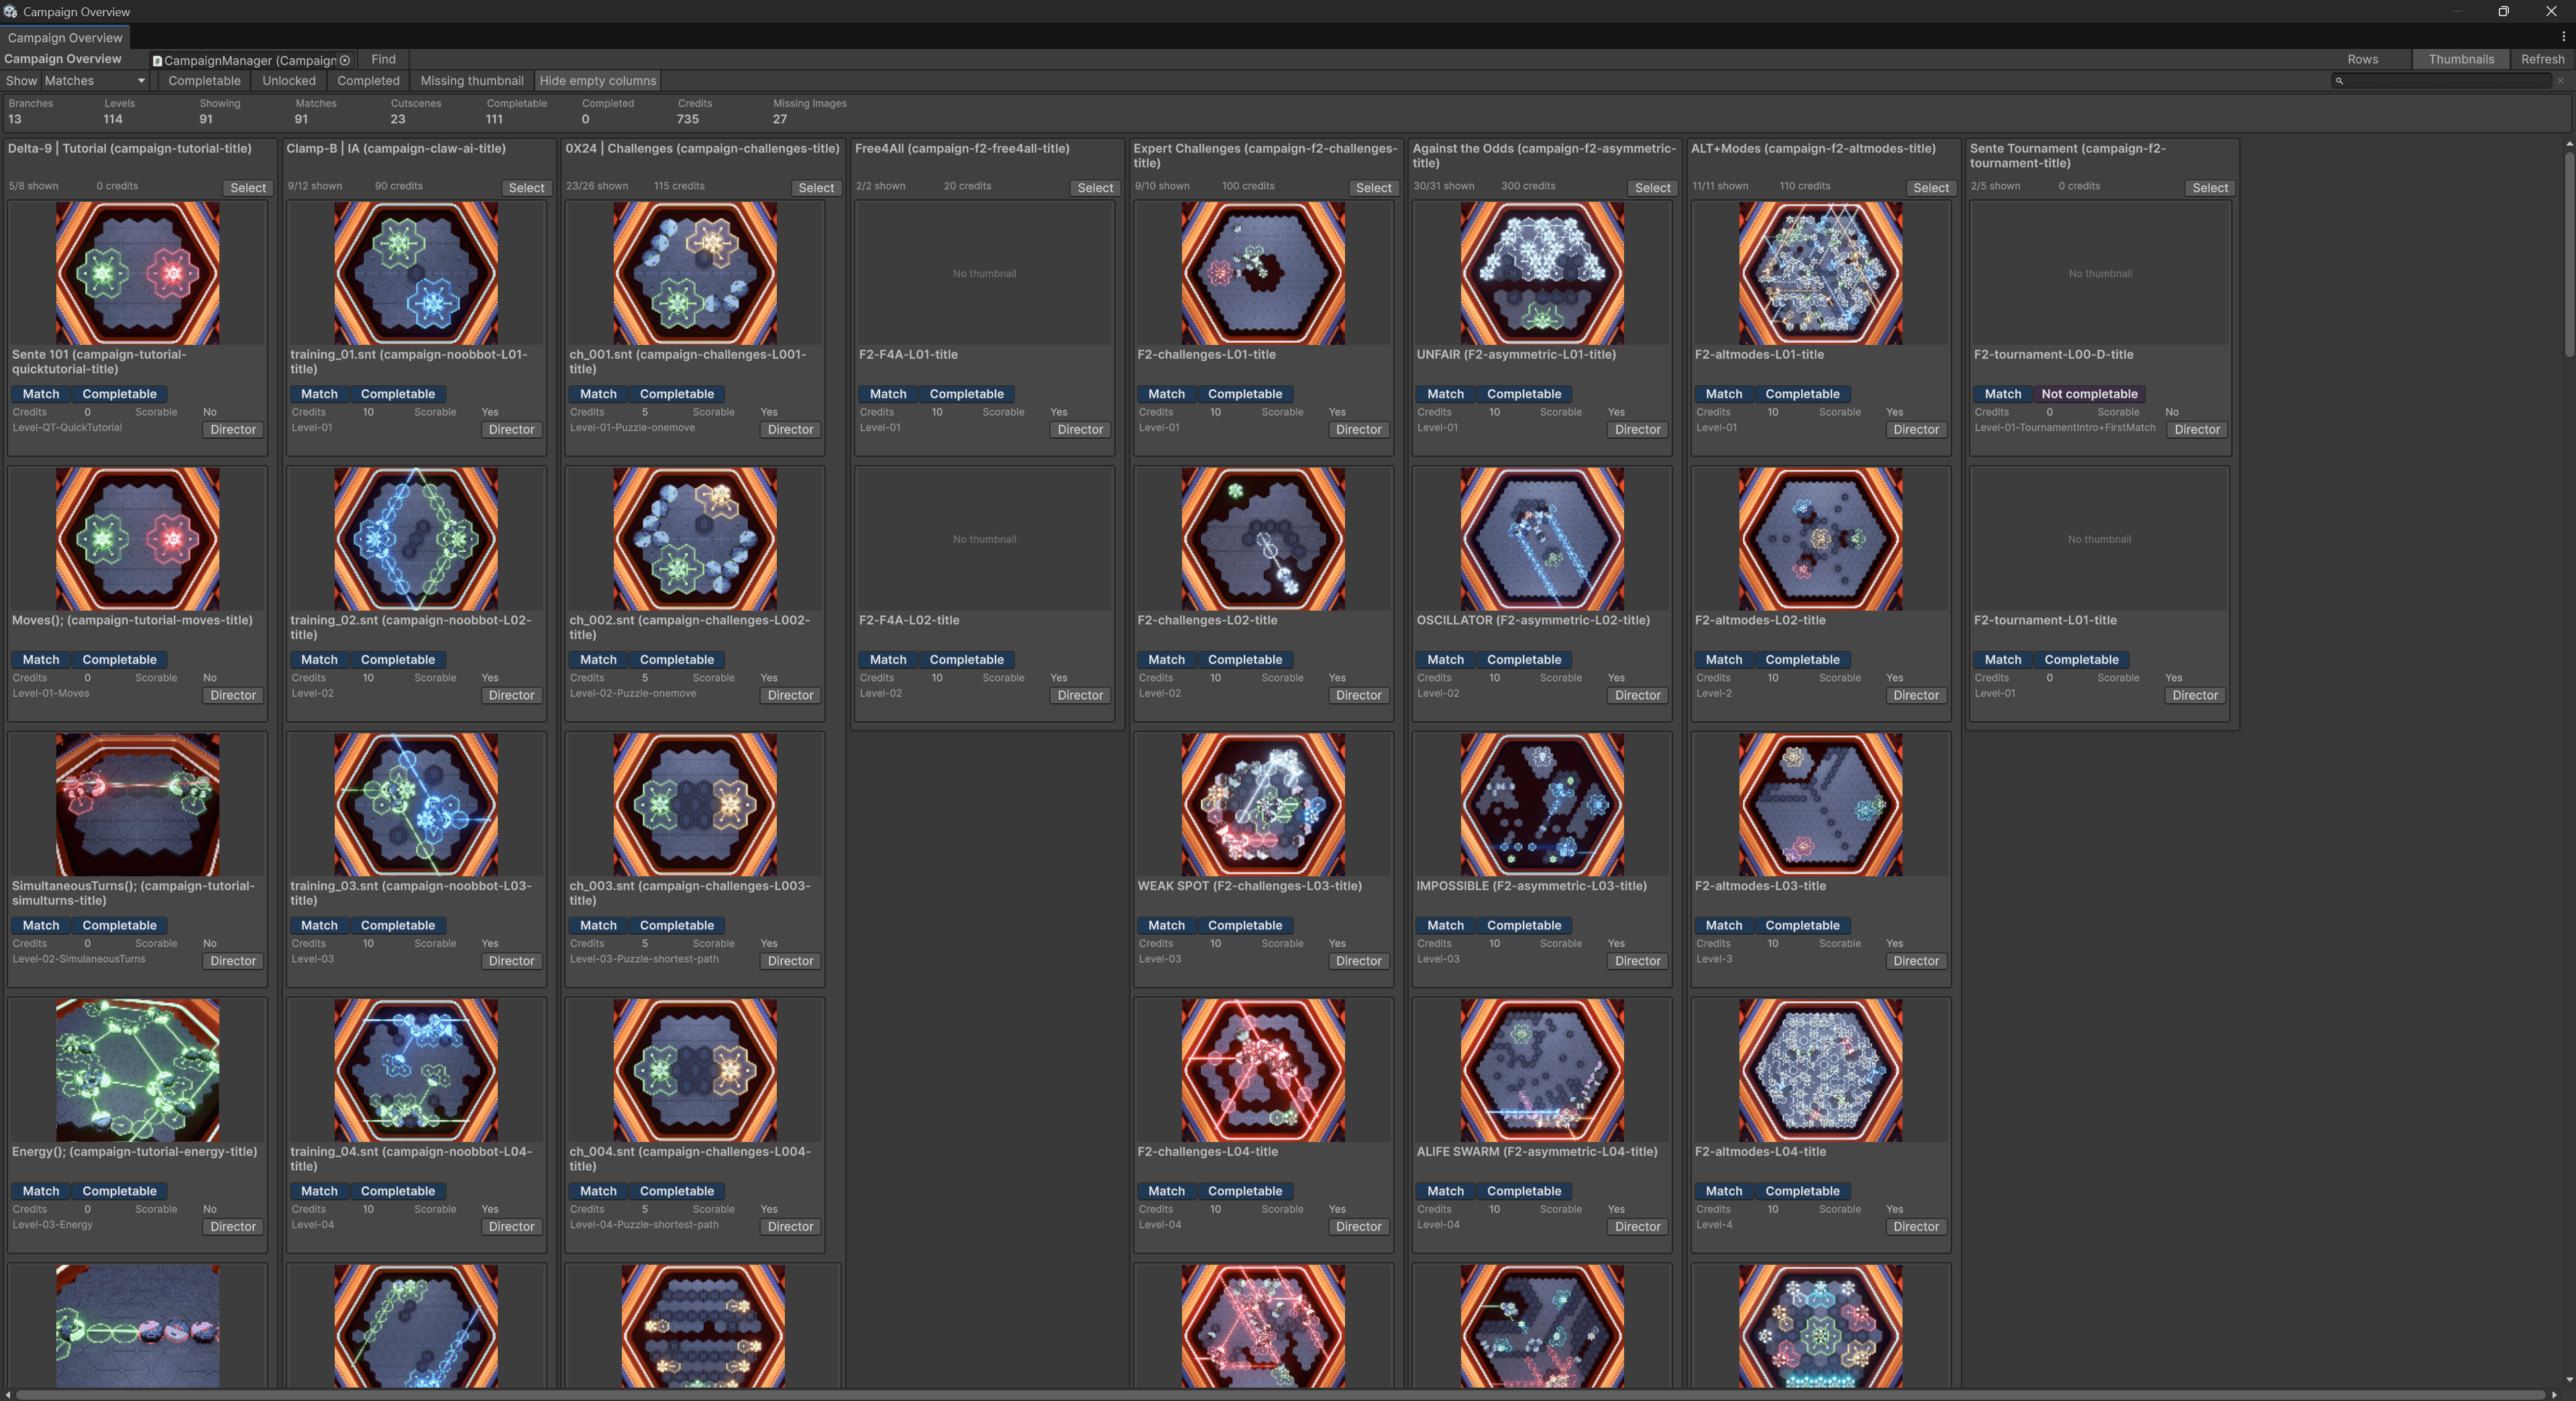Viewport: 2576px width, 1401px height.
Task: Open the three-dot window options menu
Action: pos(2563,37)
